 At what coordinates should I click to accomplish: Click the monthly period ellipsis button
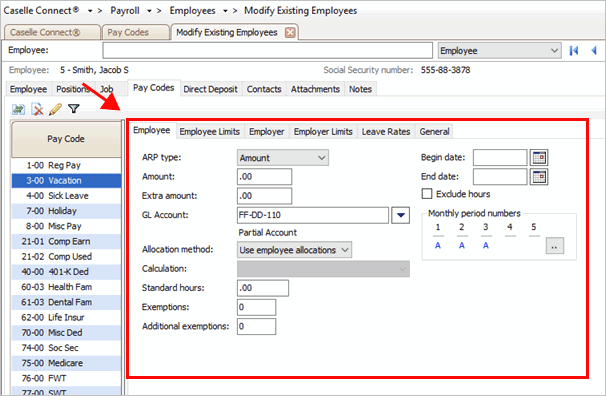555,246
